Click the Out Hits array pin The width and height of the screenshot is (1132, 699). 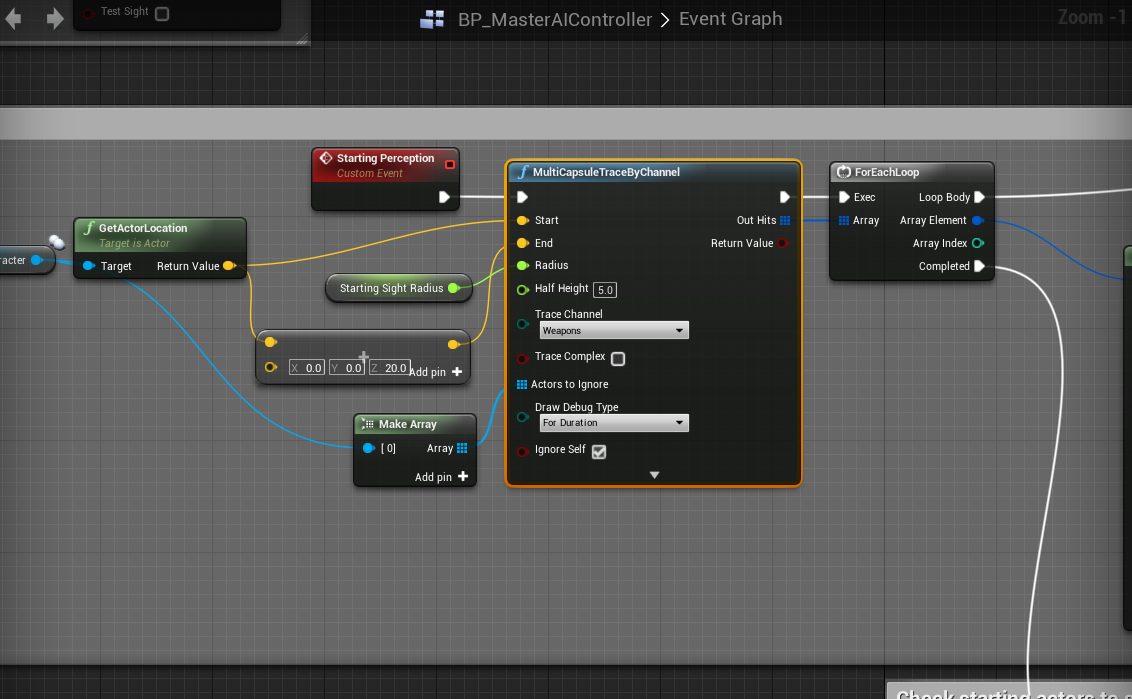coord(785,220)
